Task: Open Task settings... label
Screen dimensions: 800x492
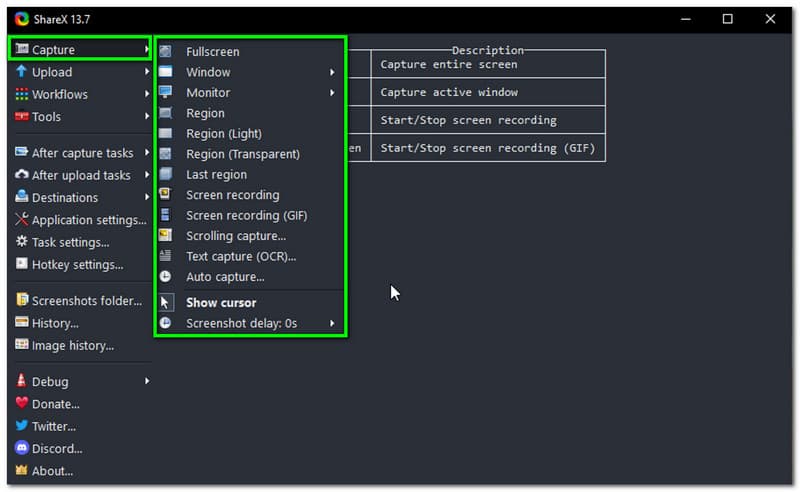Action: pos(70,242)
